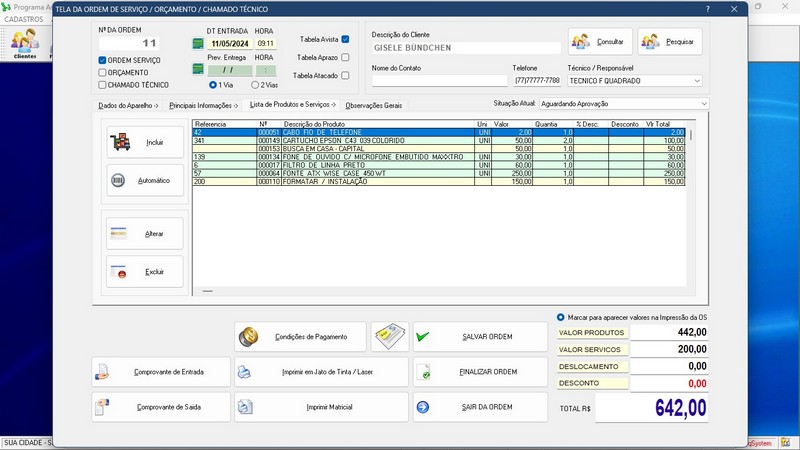Open the Observações Gerais tab
The width and height of the screenshot is (800, 450).
coord(373,105)
